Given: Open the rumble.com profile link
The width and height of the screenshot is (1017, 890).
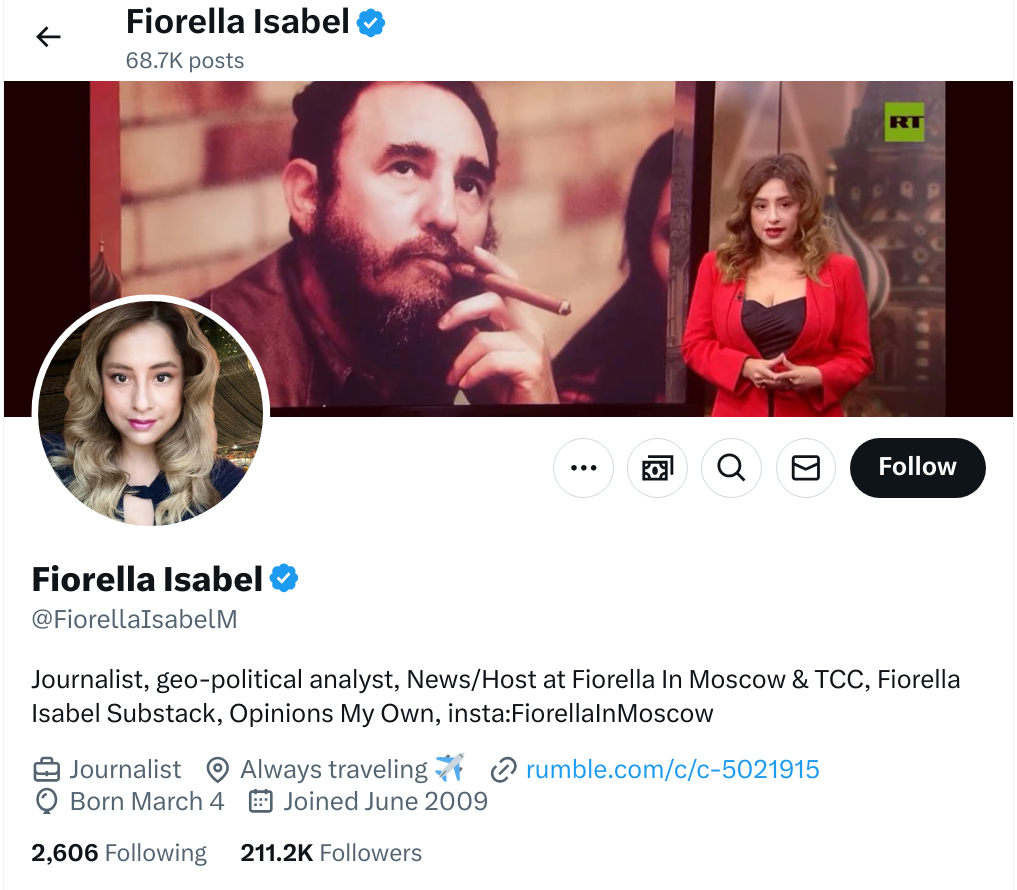Looking at the screenshot, I should click(672, 769).
